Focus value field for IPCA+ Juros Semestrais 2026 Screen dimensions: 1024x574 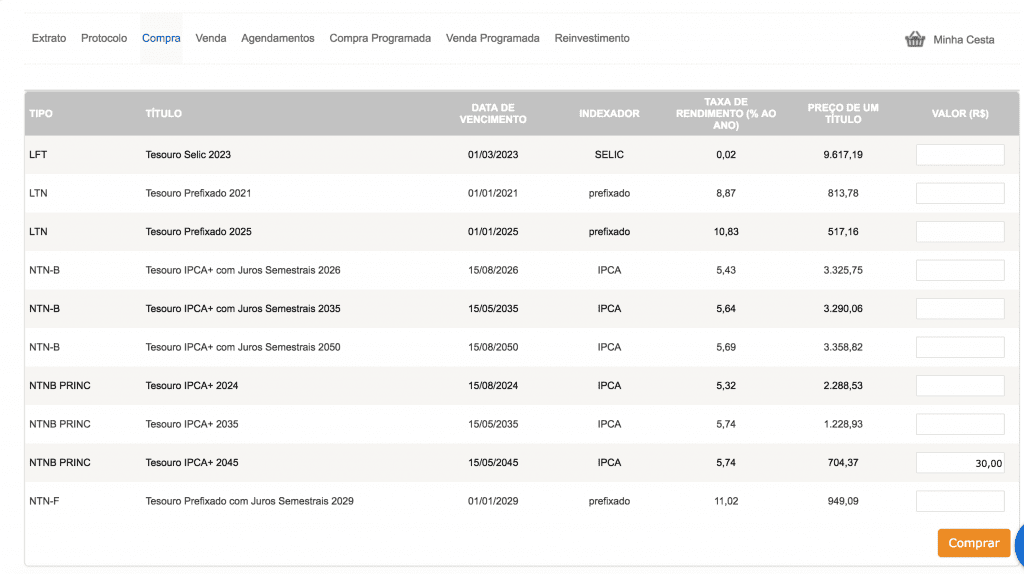pyautogui.click(x=960, y=270)
